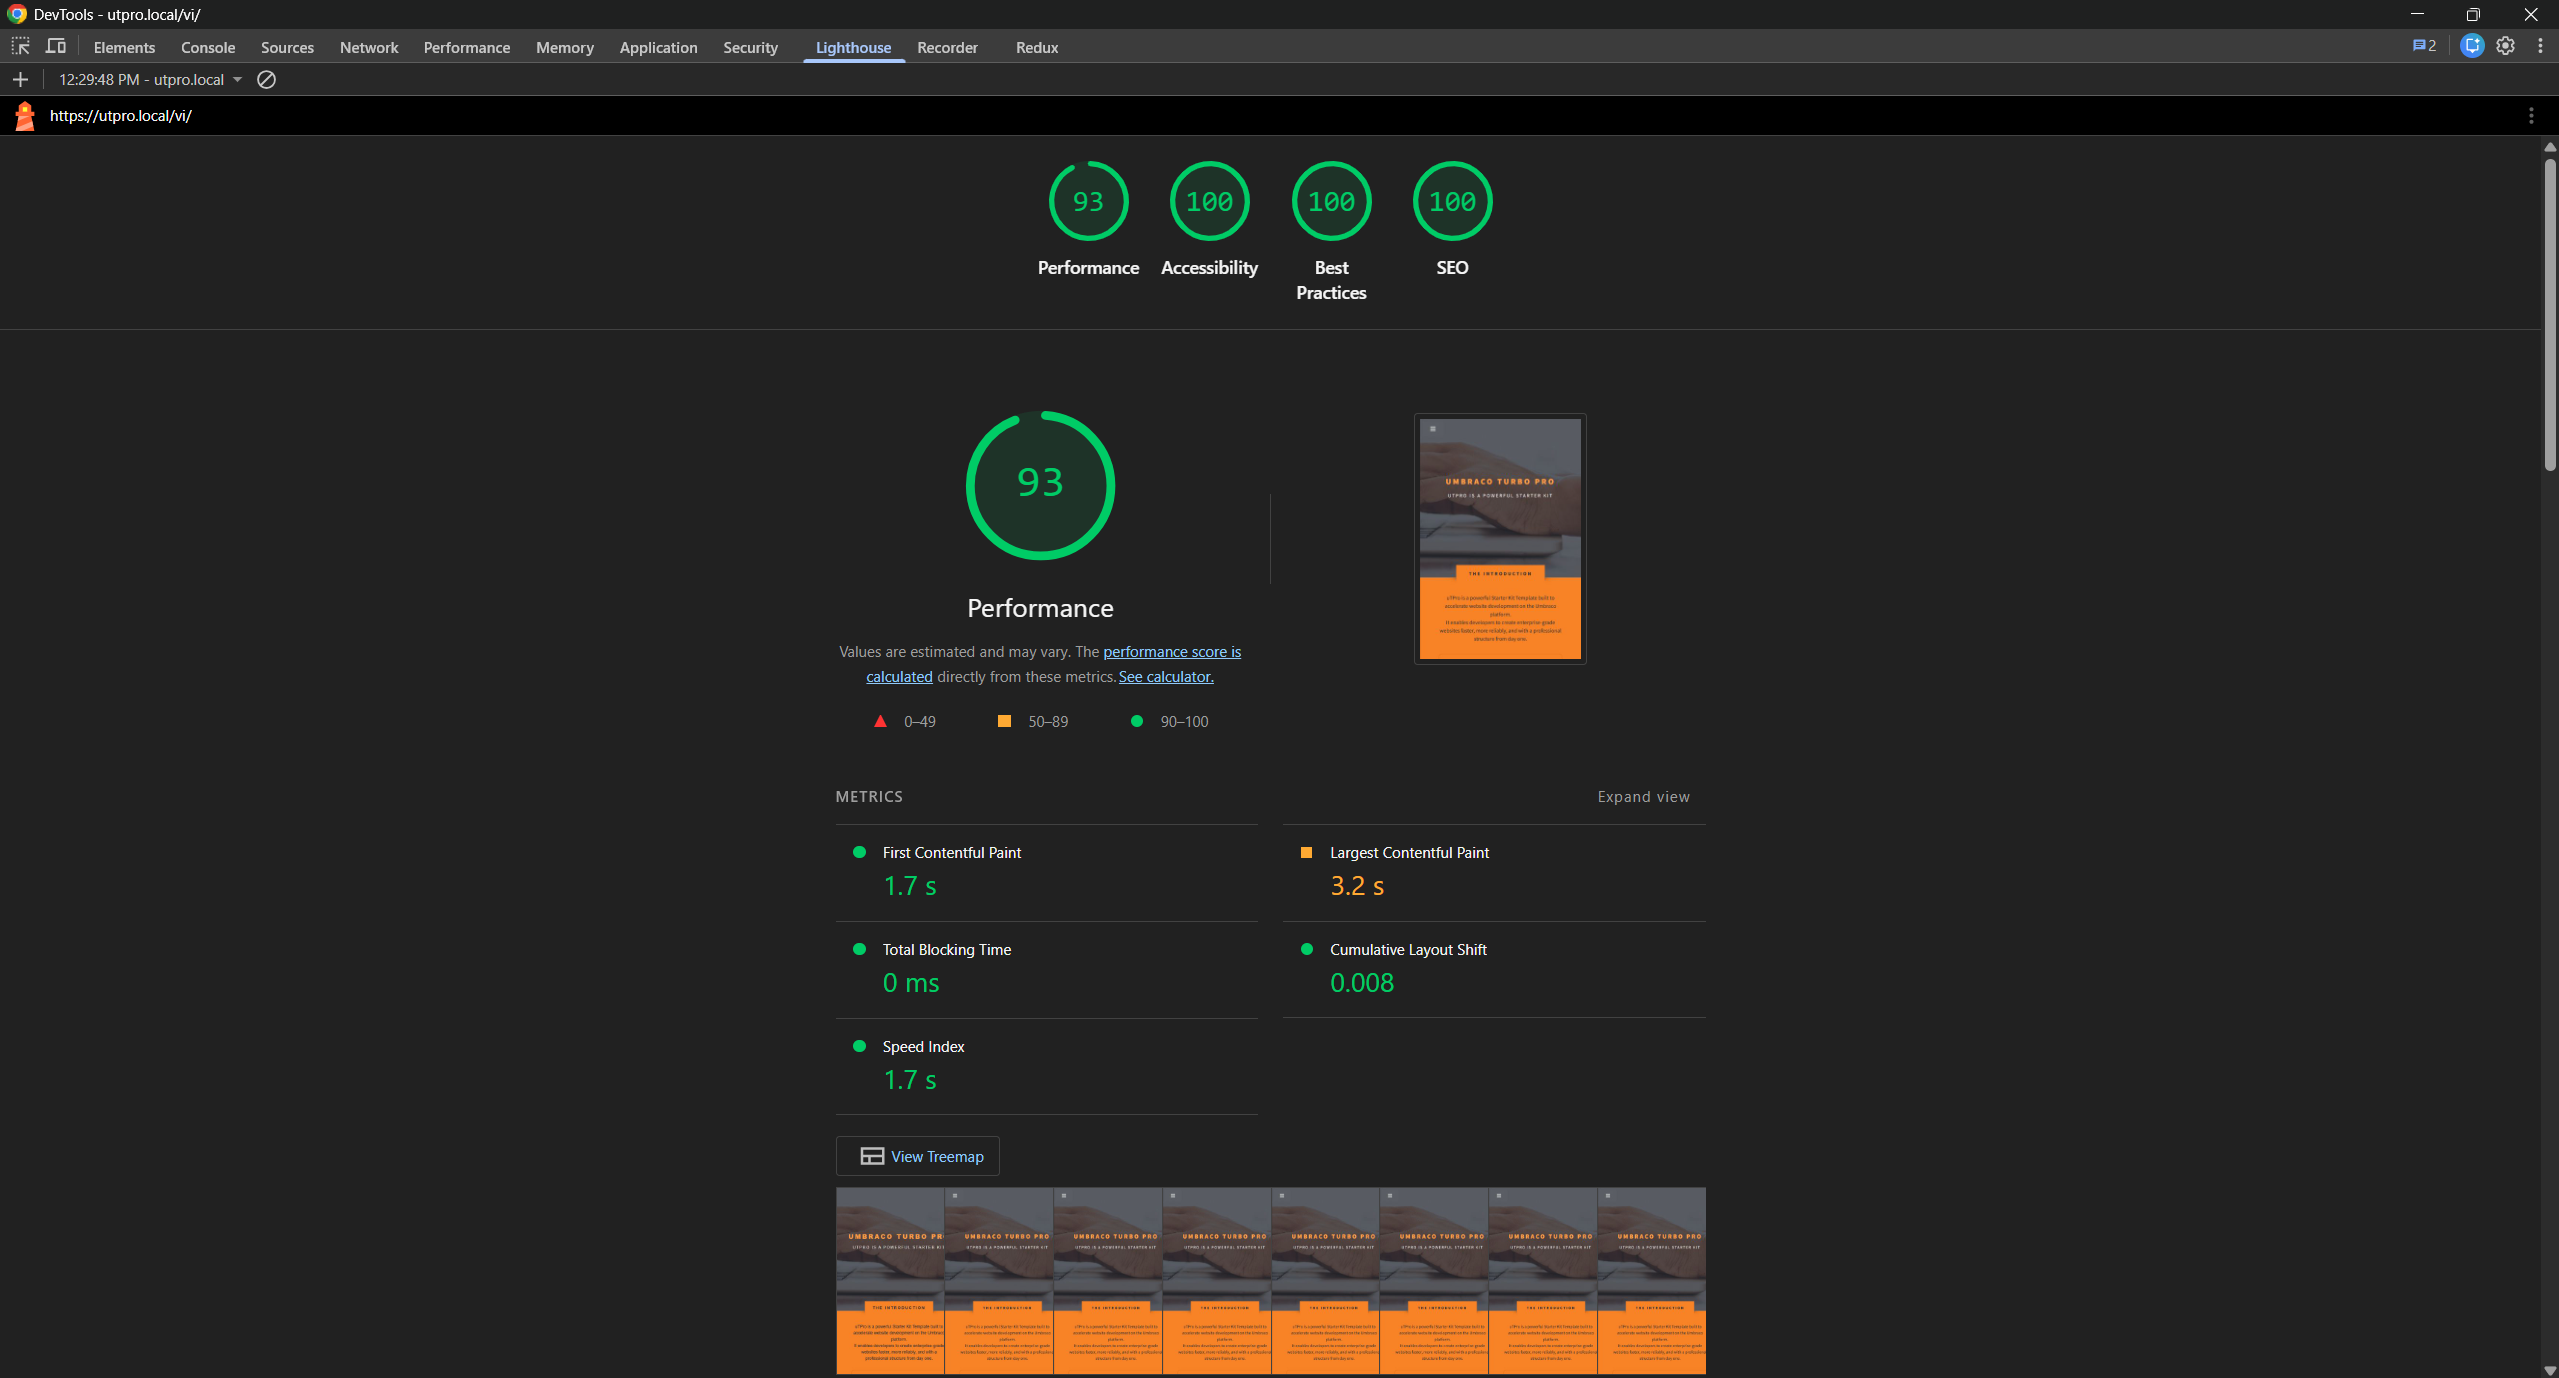The image size is (2559, 1378).
Task: Clear all reports with the circle-slash icon
Action: (x=266, y=80)
